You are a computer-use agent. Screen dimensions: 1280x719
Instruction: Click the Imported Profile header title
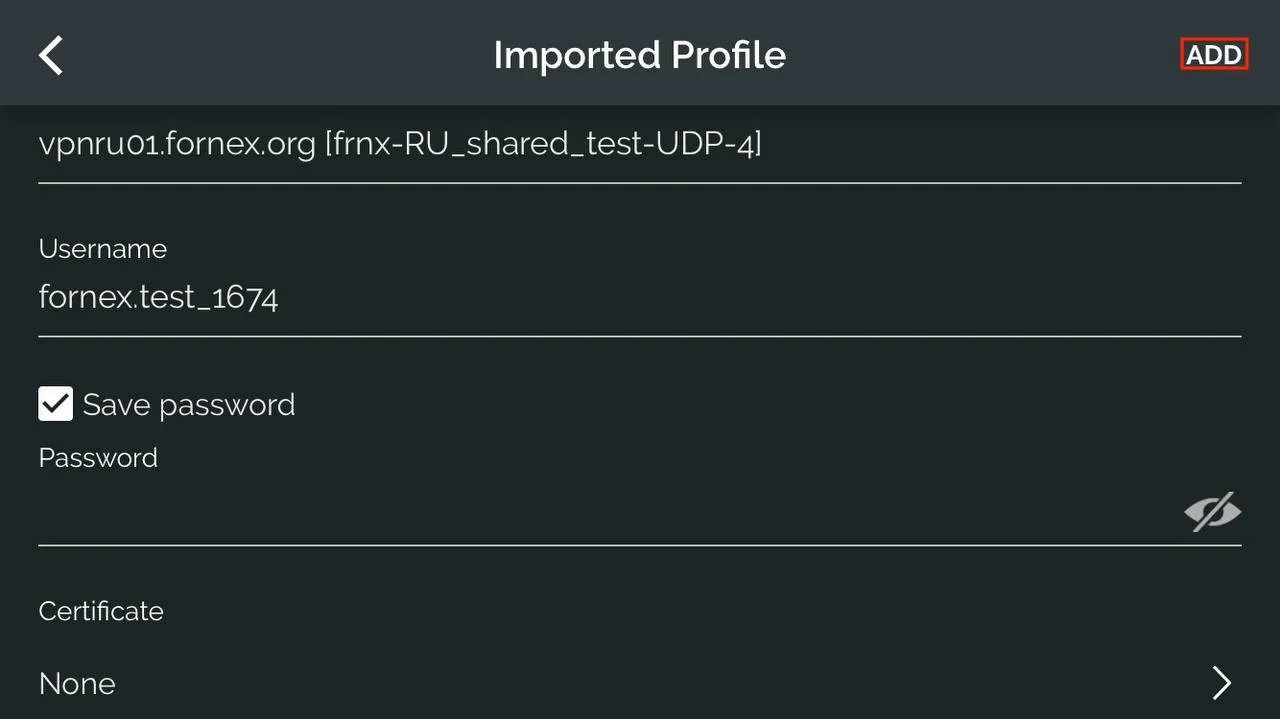(x=640, y=55)
